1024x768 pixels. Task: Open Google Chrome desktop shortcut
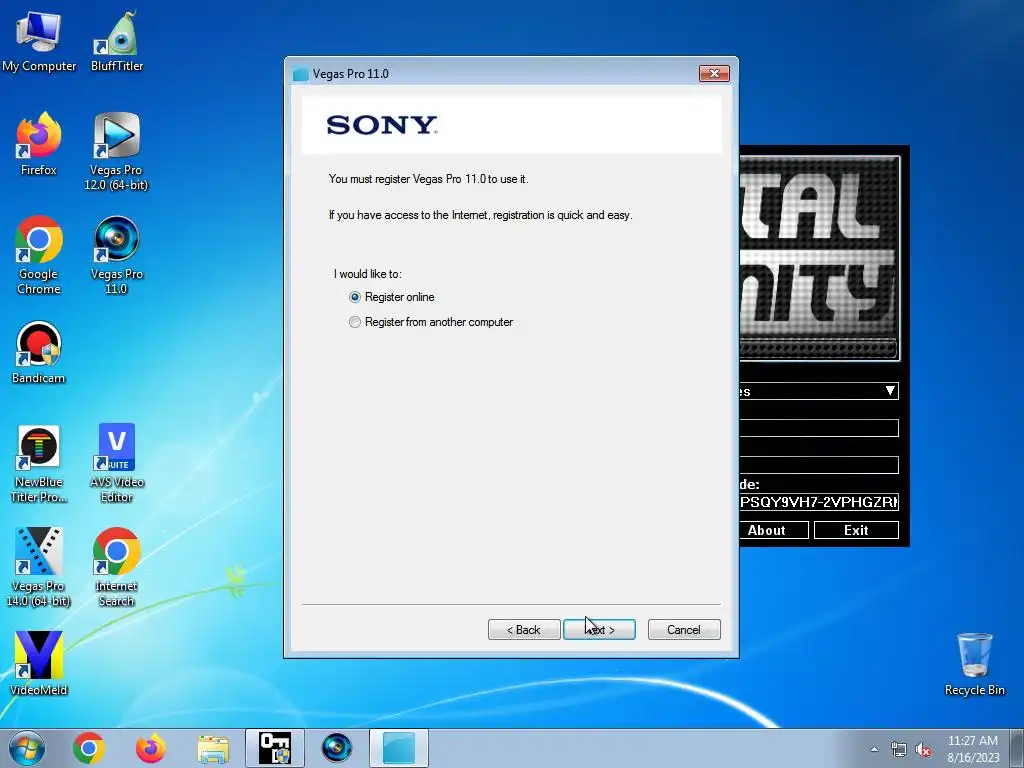39,255
